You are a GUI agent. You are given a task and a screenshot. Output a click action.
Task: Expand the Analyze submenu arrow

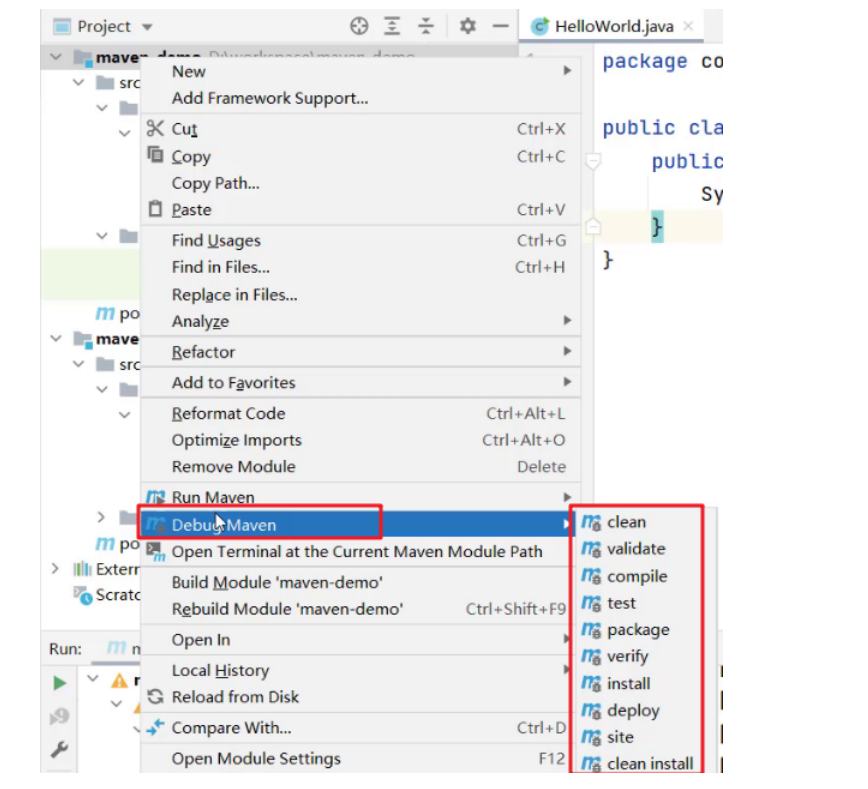coord(567,320)
